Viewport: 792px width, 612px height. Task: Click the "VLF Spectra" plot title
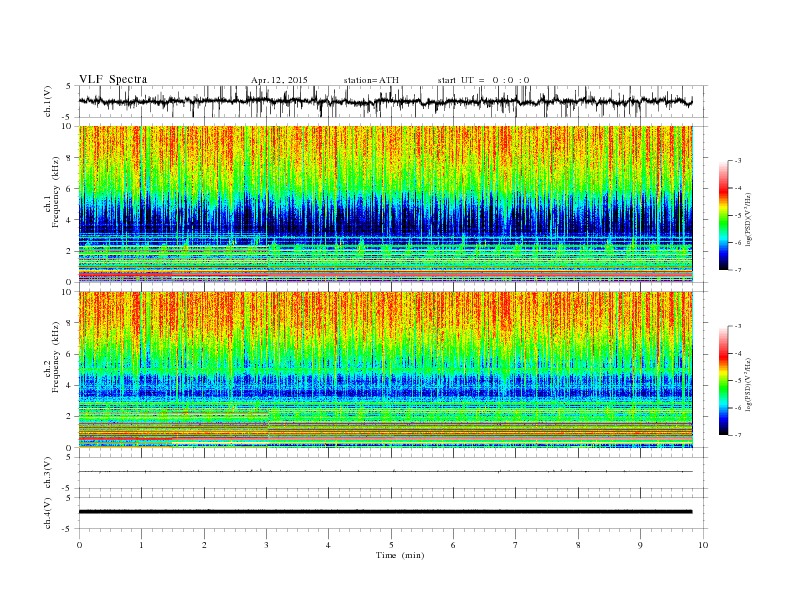[x=113, y=79]
